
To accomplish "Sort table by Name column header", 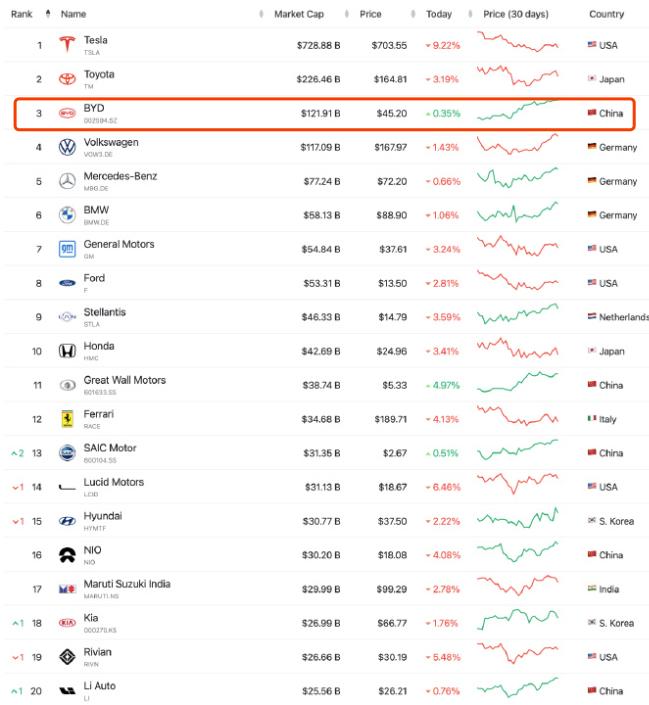I will point(73,14).
